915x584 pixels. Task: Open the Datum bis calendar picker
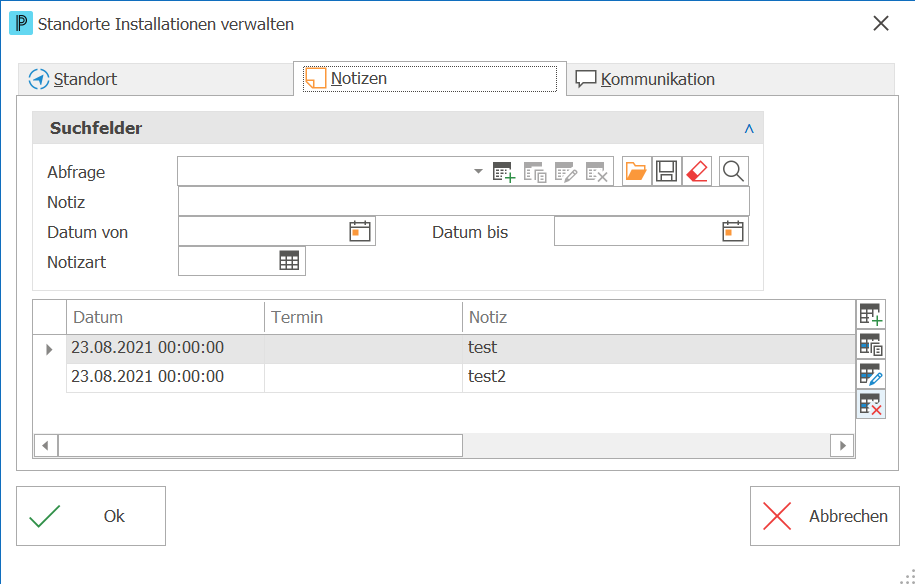733,232
